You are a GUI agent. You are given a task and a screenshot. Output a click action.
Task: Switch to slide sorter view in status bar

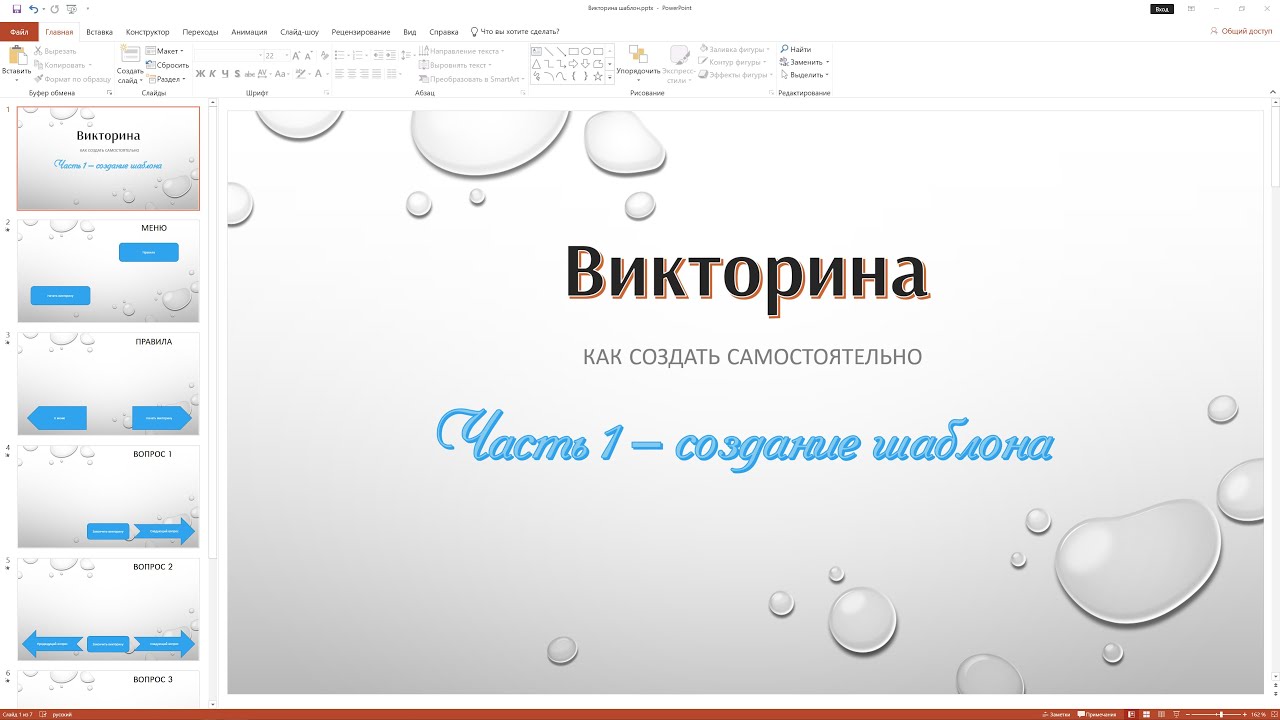(x=1148, y=714)
